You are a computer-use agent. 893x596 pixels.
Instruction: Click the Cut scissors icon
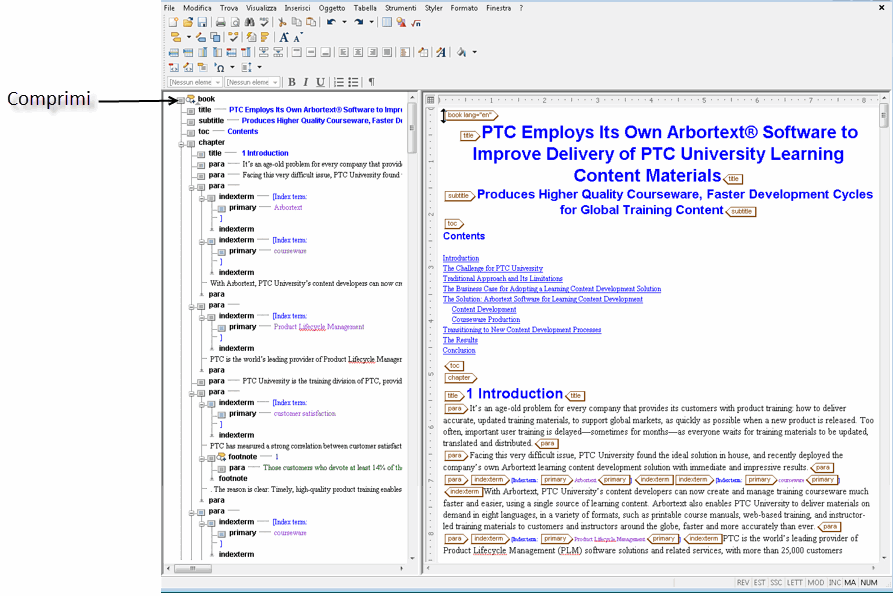tap(282, 22)
